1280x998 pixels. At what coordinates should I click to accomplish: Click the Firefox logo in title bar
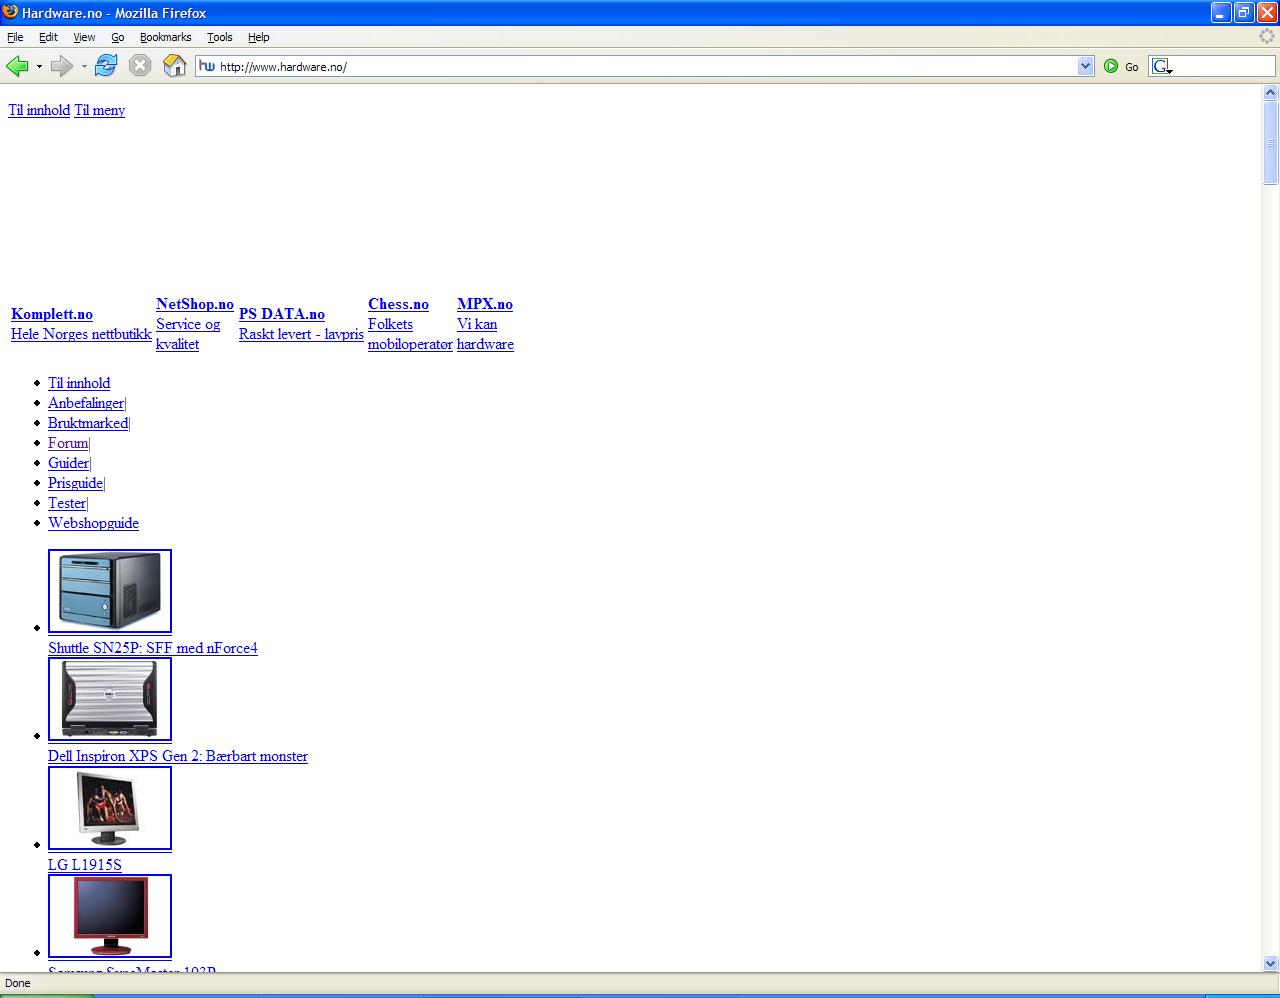[10, 12]
